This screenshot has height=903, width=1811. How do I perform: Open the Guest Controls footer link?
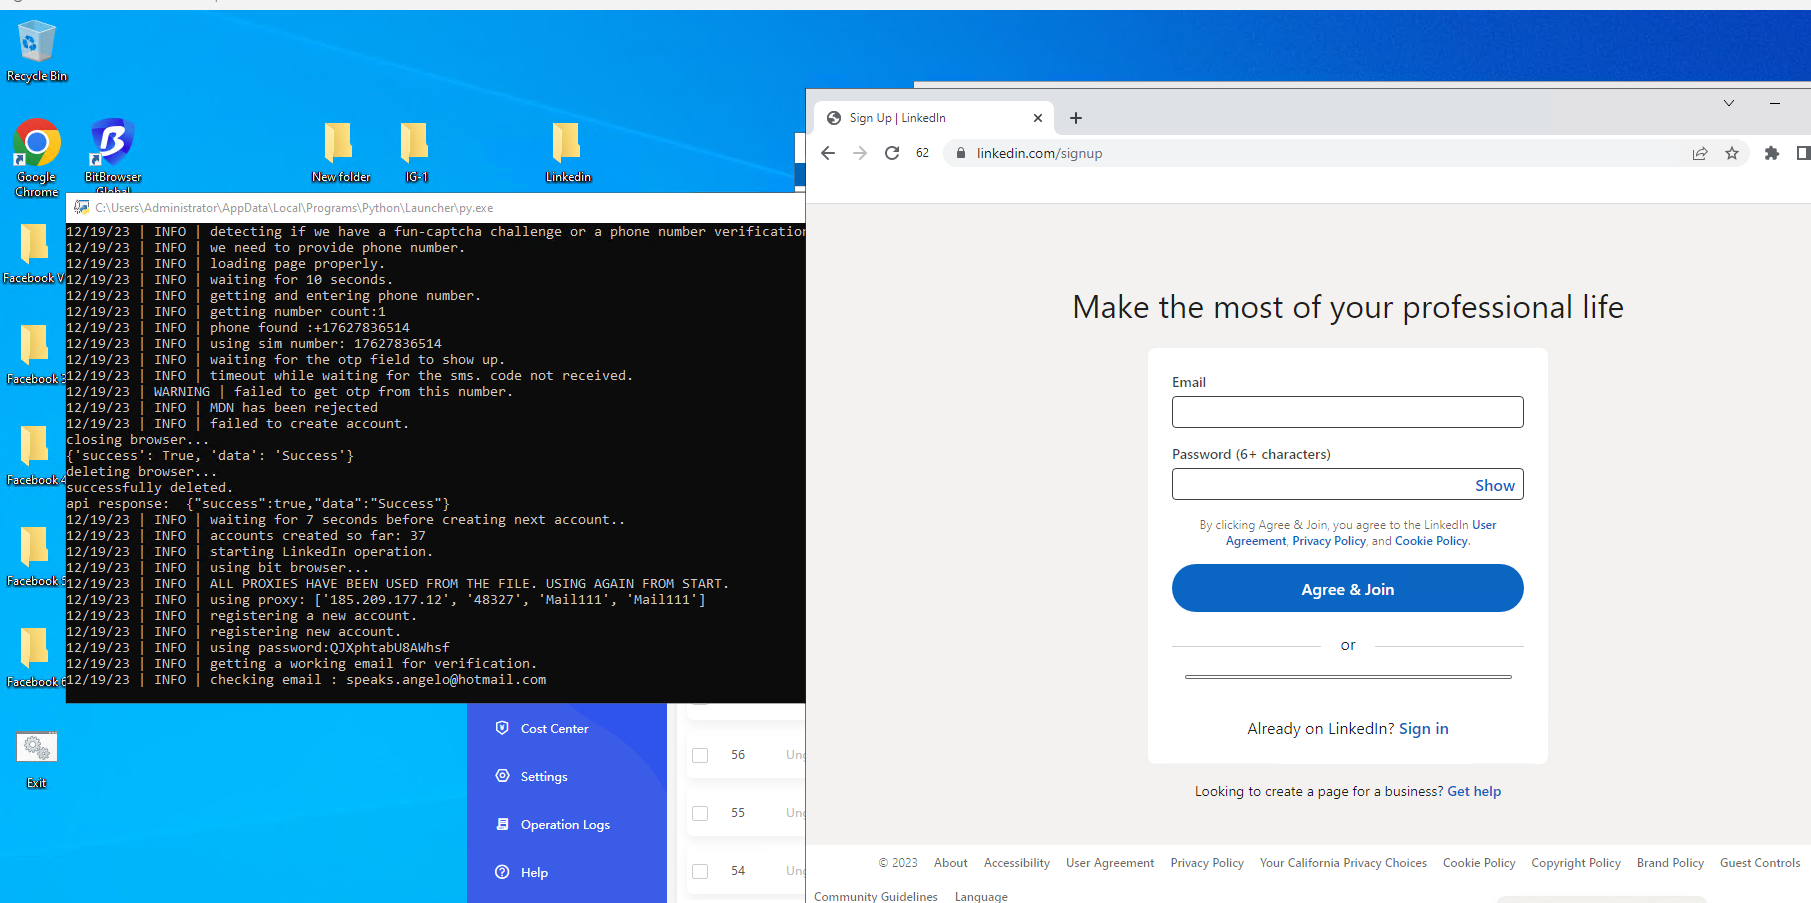[x=1760, y=863]
